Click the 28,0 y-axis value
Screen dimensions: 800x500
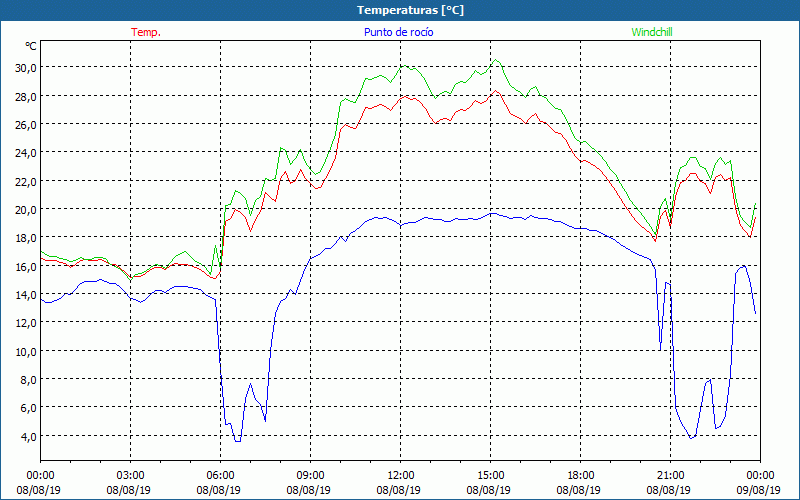pyautogui.click(x=26, y=96)
